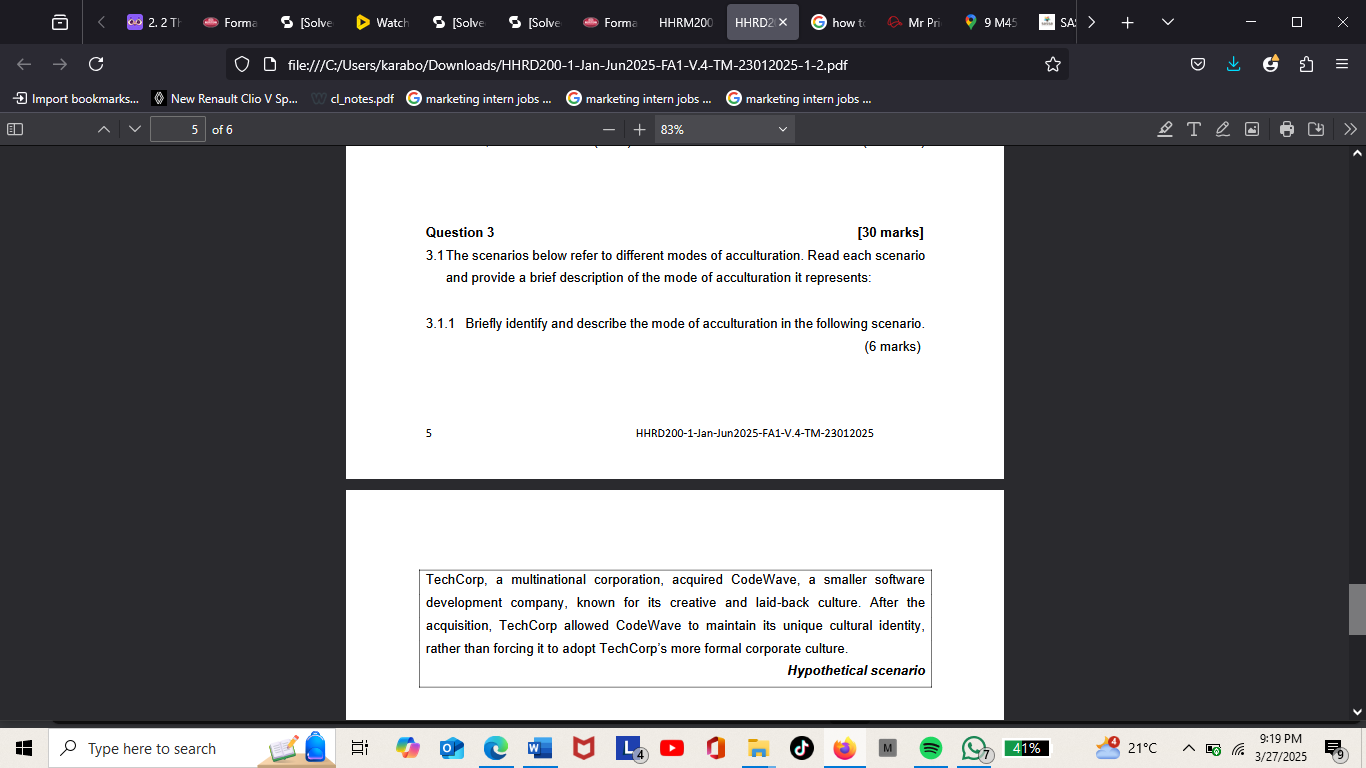The image size is (1366, 768).
Task: Open the Firefox extensions menu
Action: click(x=1306, y=64)
